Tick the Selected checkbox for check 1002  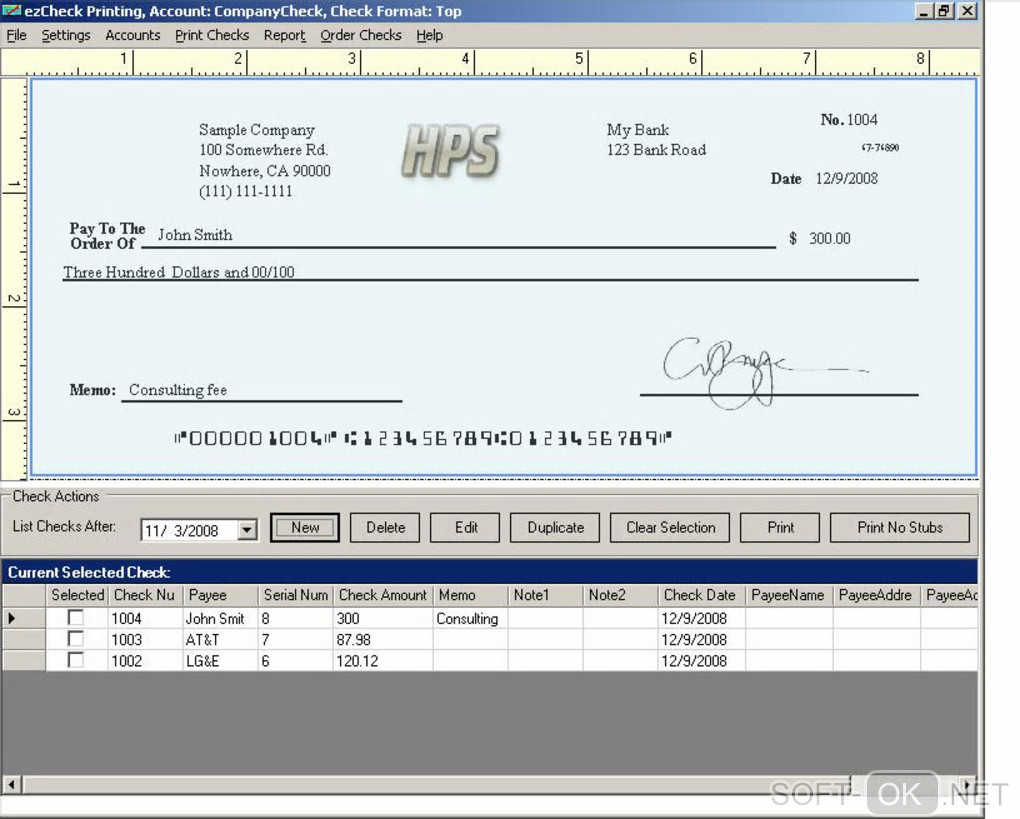tap(75, 660)
